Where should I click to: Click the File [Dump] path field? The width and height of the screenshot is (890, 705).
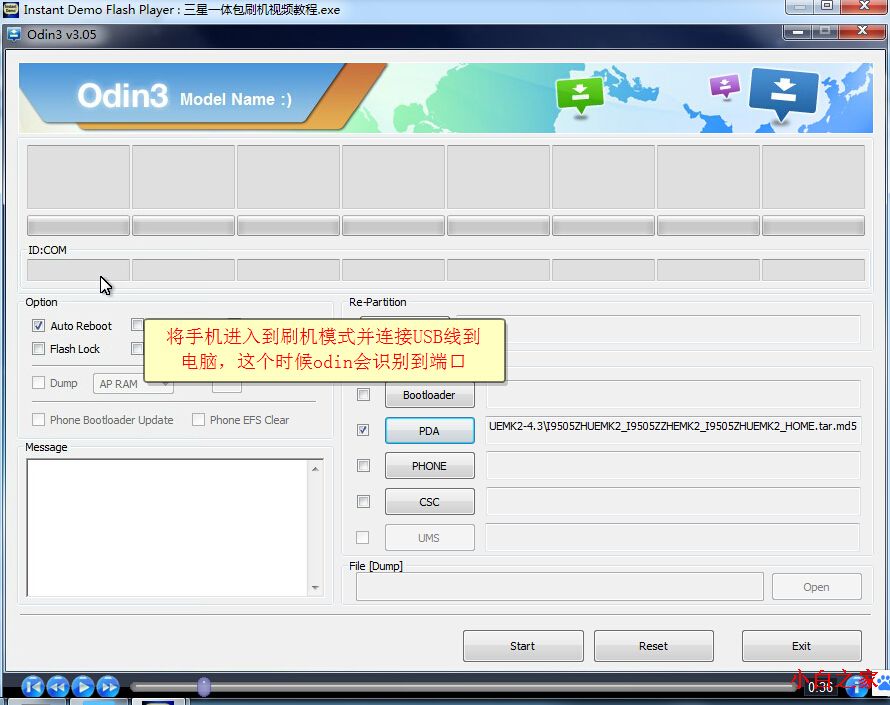click(560, 587)
